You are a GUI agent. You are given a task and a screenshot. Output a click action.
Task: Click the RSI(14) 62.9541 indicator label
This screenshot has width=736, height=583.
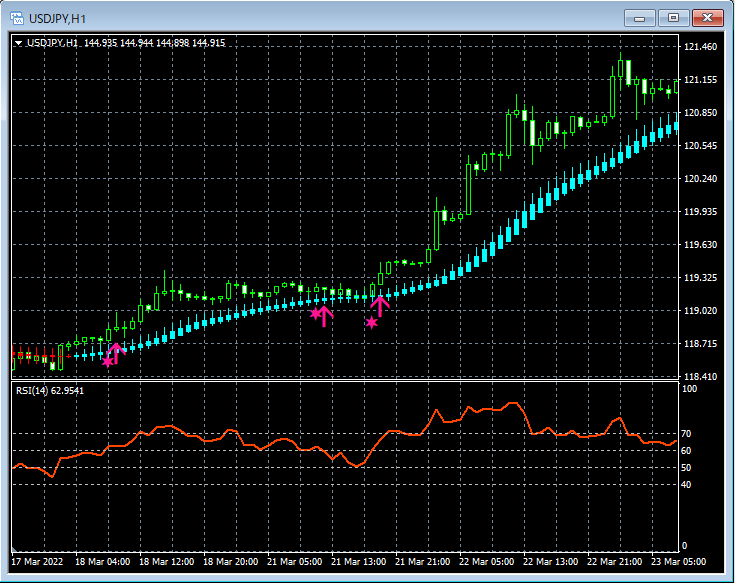(50, 391)
